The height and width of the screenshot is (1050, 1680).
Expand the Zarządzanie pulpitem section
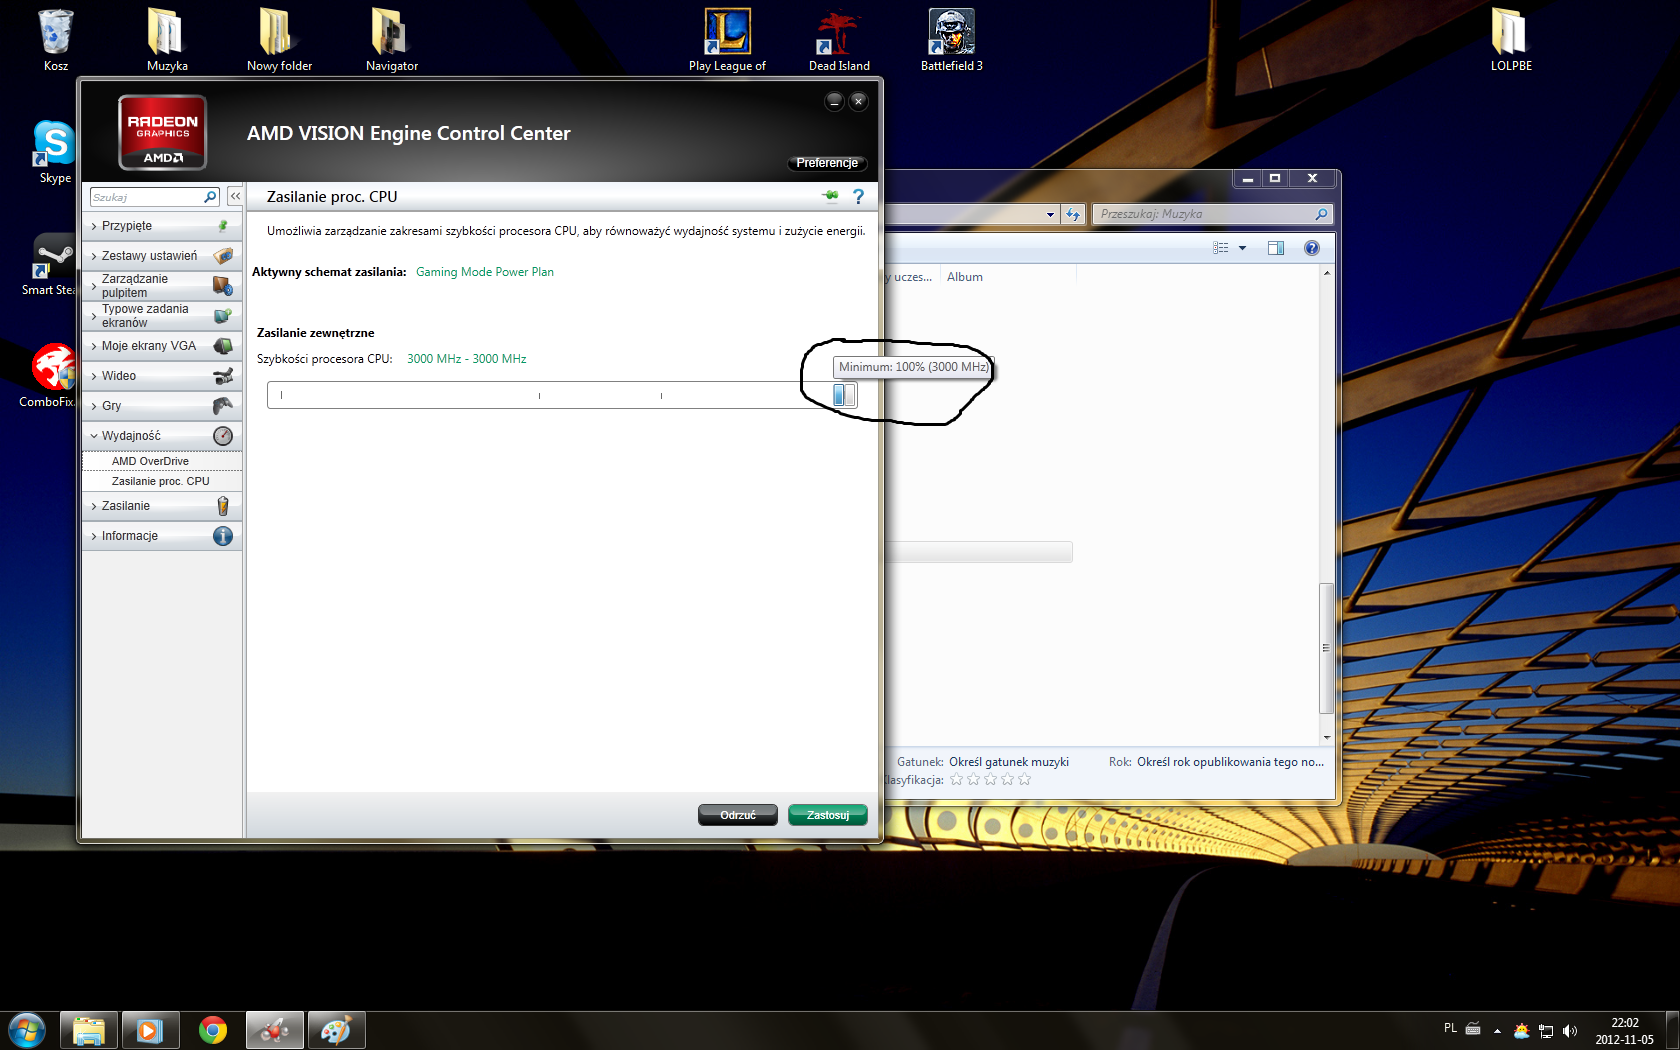tap(162, 286)
